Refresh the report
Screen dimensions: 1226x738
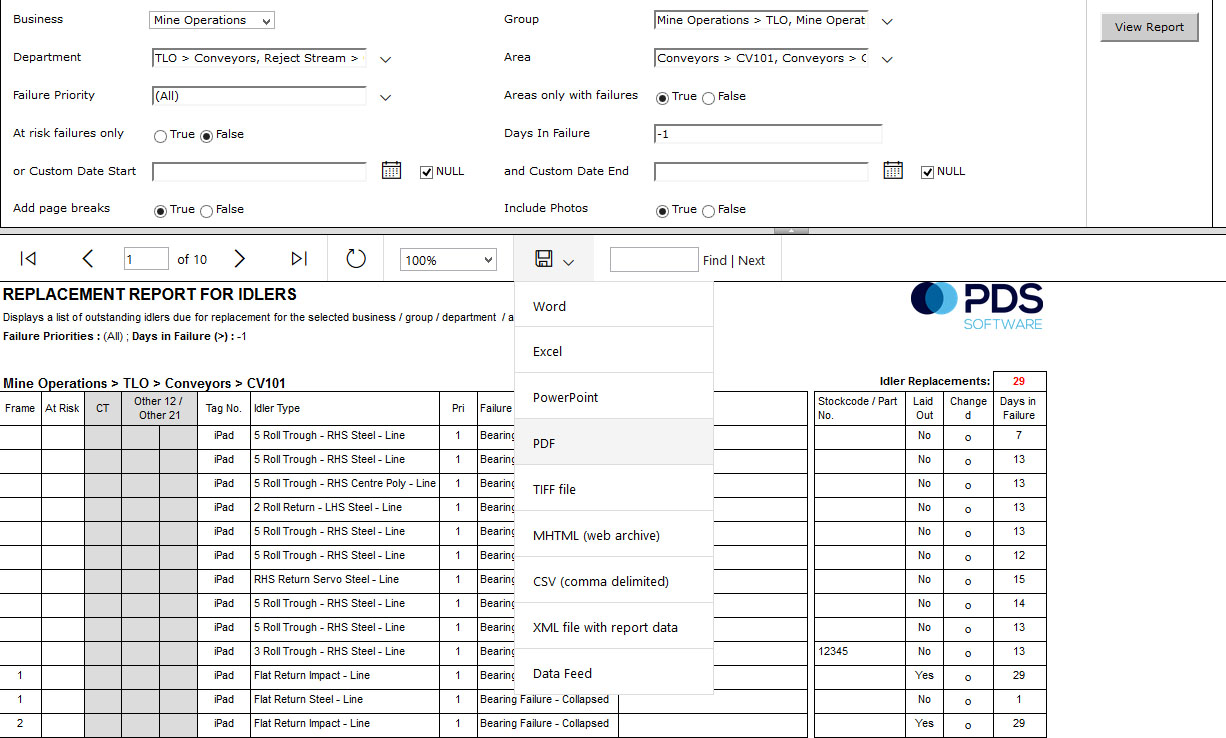(x=356, y=259)
